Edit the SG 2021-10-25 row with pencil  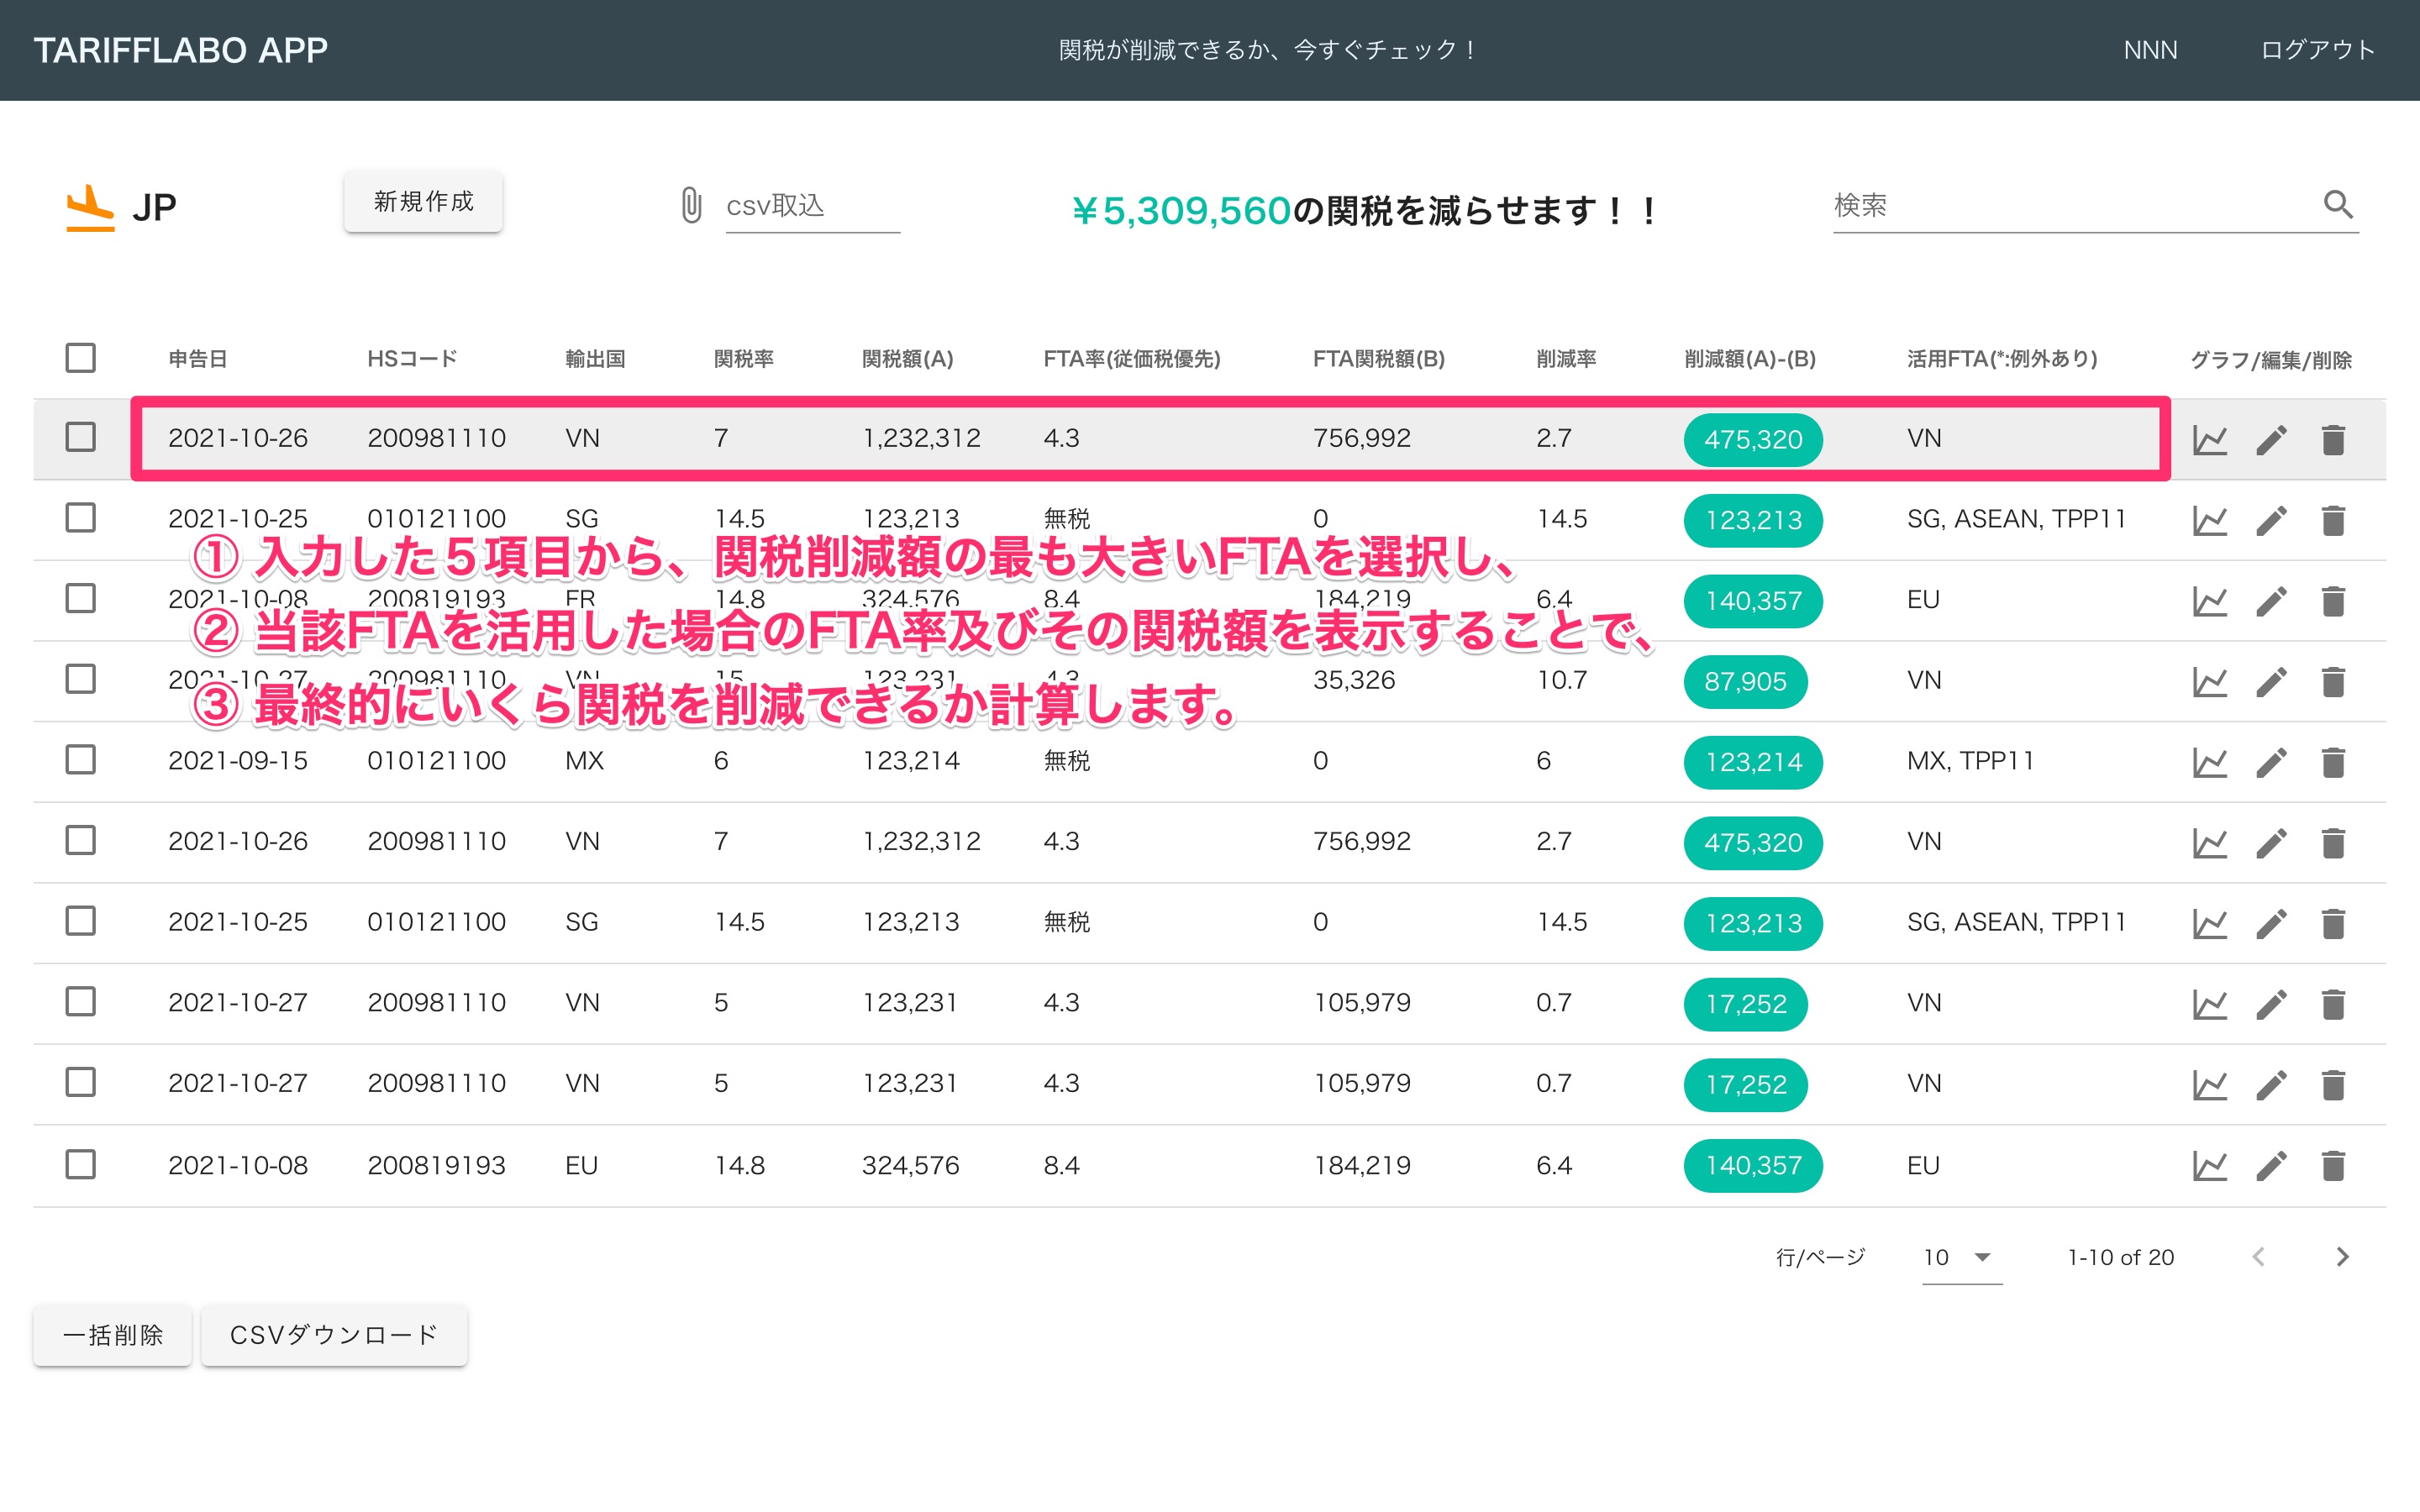pos(2271,521)
